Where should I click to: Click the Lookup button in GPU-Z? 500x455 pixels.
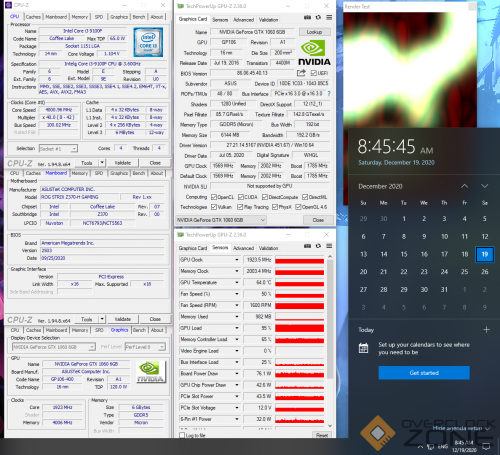coord(314,32)
